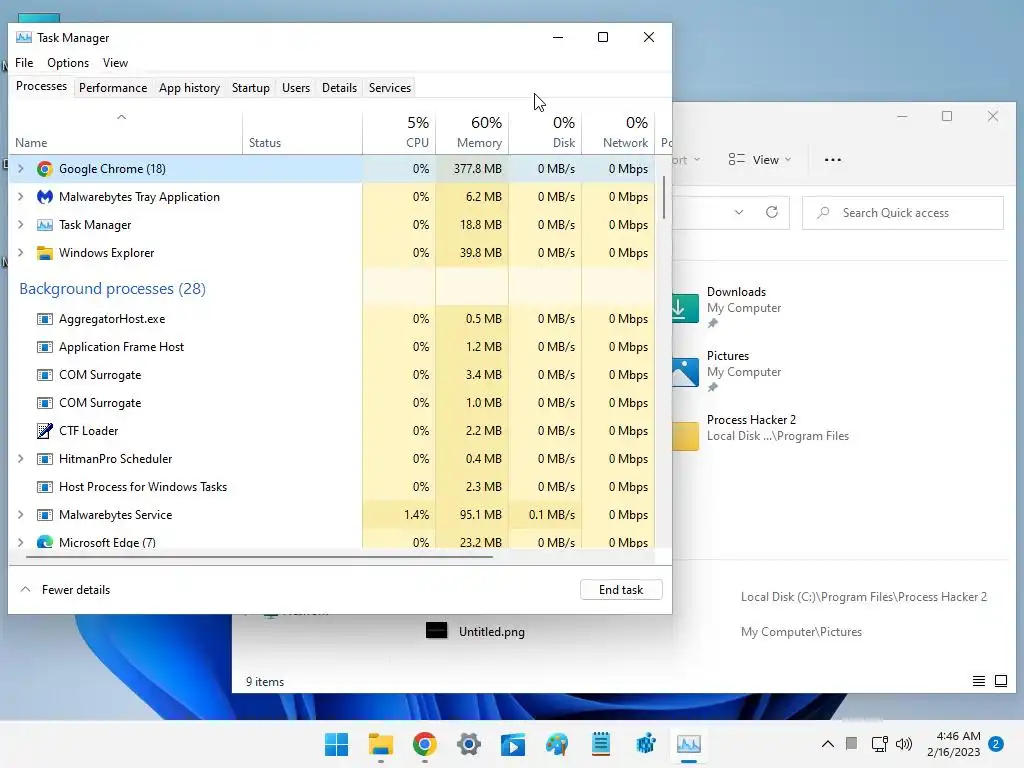Click the Microsoft Edge process icon

point(44,542)
